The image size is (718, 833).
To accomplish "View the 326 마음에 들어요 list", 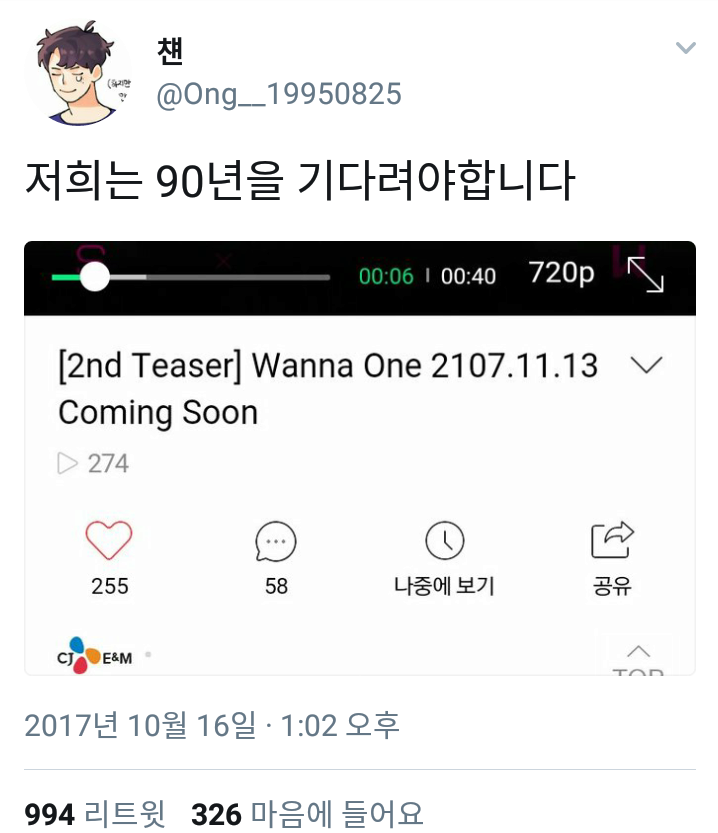I will click(x=307, y=814).
